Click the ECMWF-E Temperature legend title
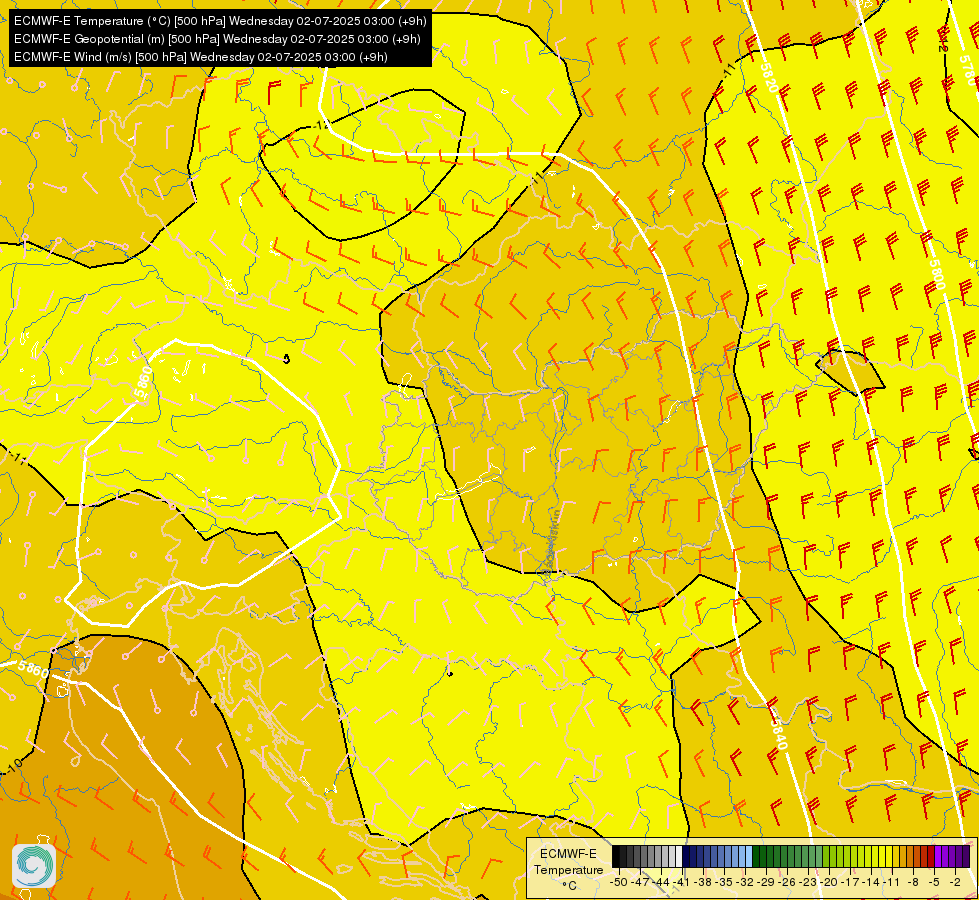 point(568,862)
